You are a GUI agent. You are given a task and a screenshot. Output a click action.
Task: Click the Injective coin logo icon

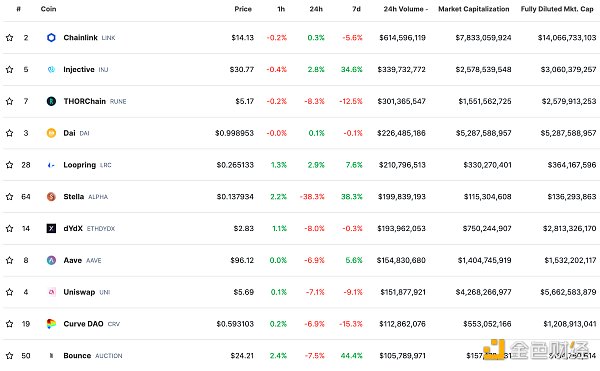(x=51, y=69)
